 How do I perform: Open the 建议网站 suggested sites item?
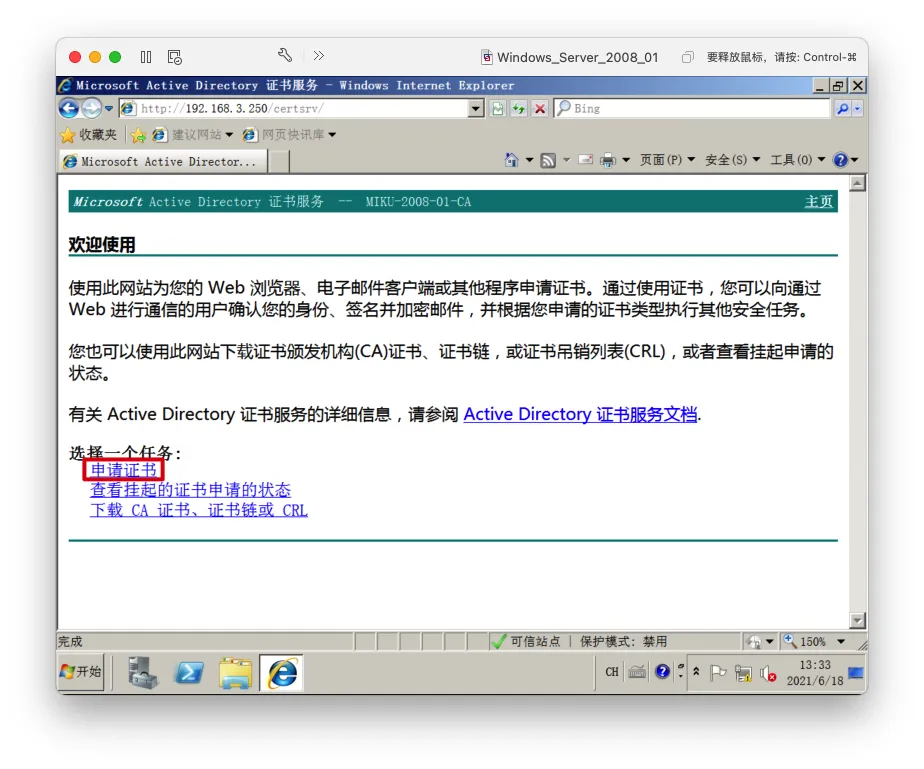click(192, 135)
